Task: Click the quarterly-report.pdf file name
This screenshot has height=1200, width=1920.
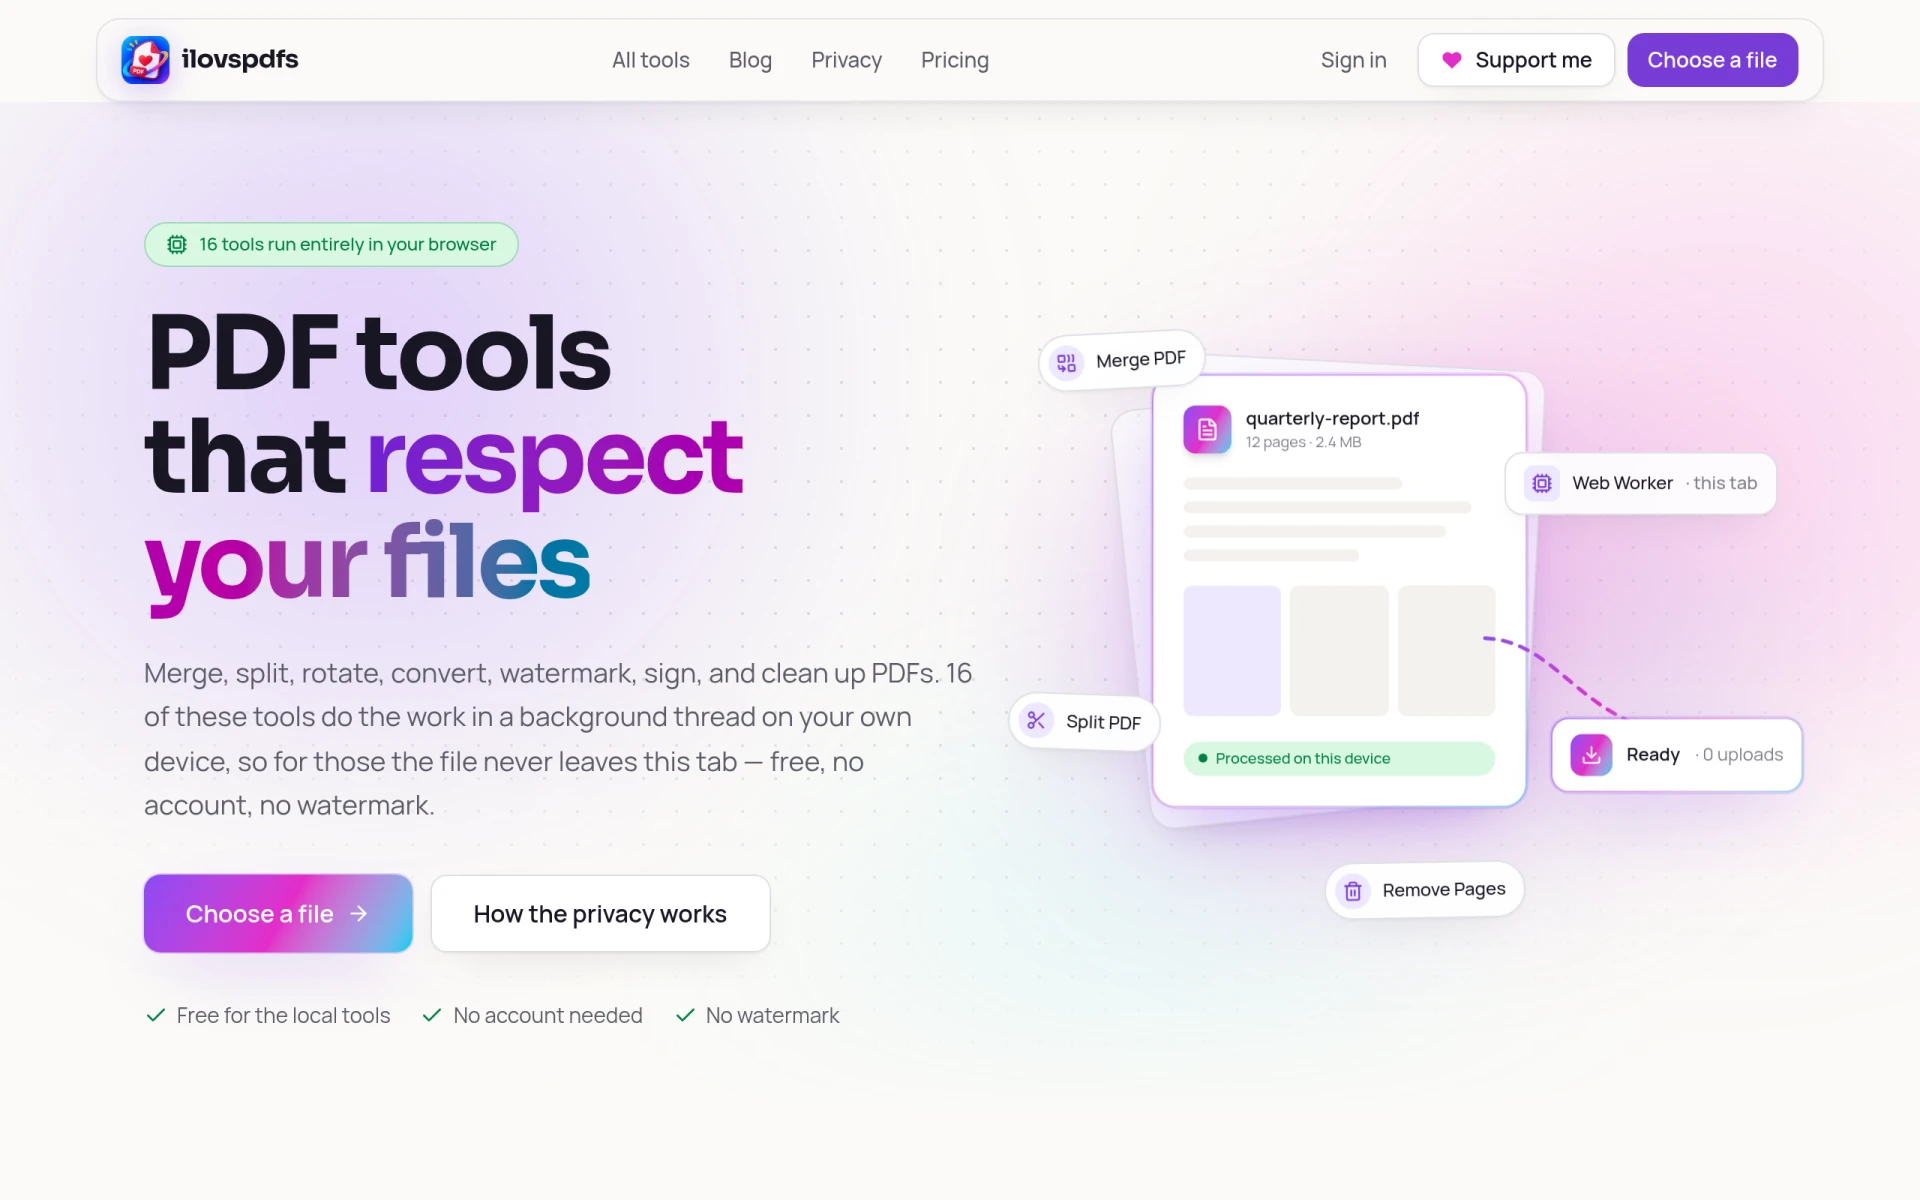Action: pyautogui.click(x=1332, y=418)
